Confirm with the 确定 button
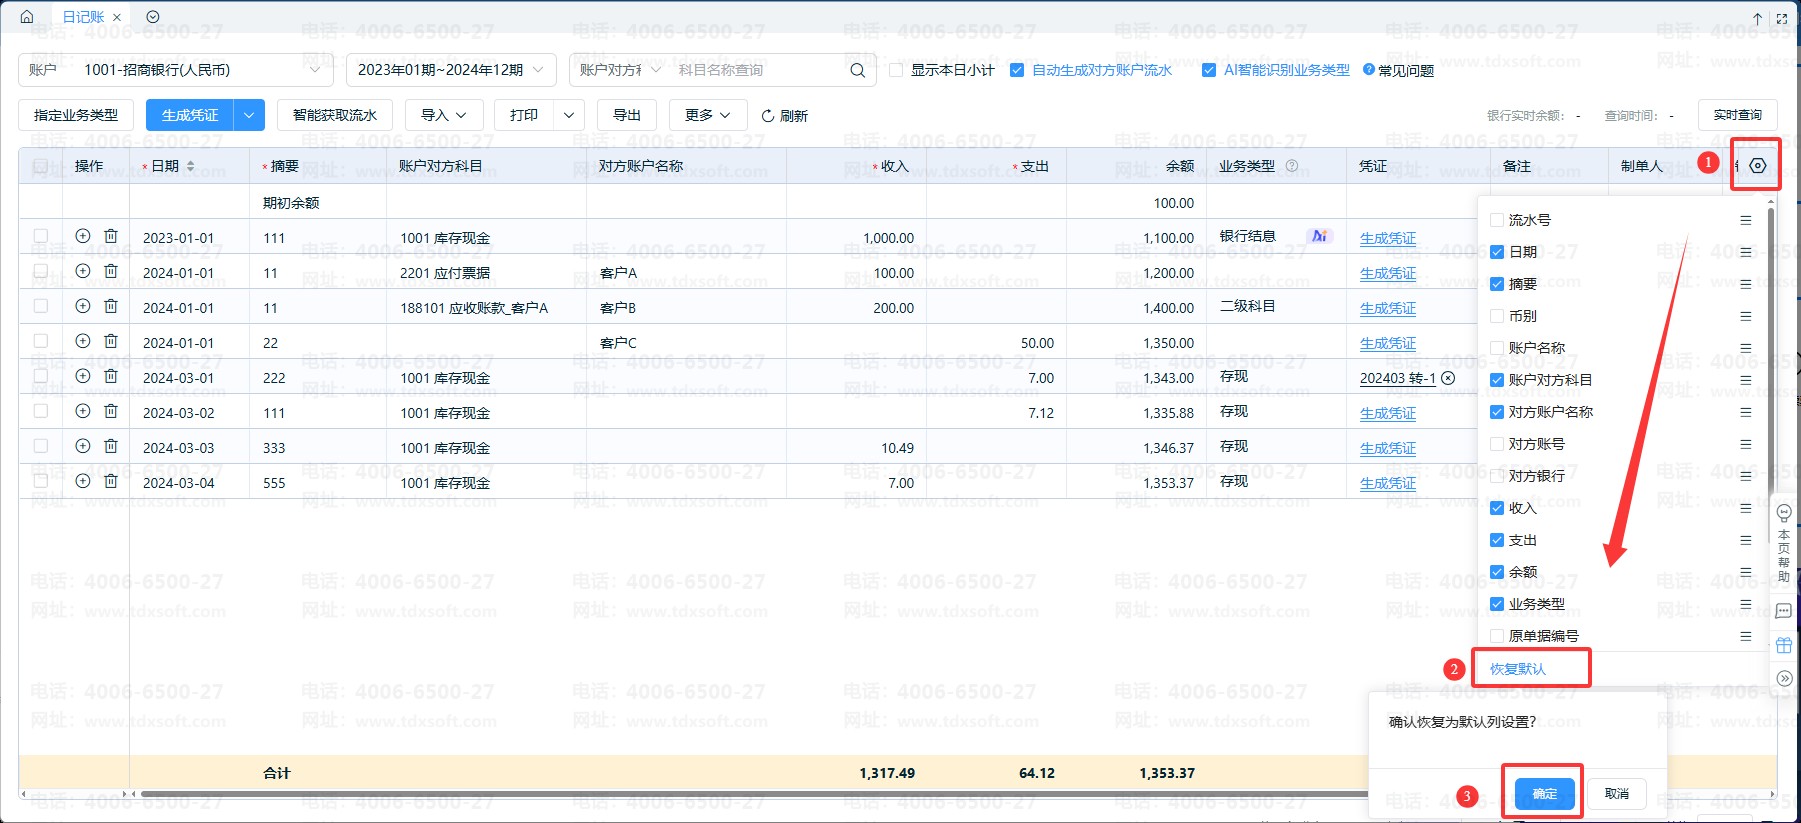Screen dimensions: 1801x823 [x=1544, y=793]
